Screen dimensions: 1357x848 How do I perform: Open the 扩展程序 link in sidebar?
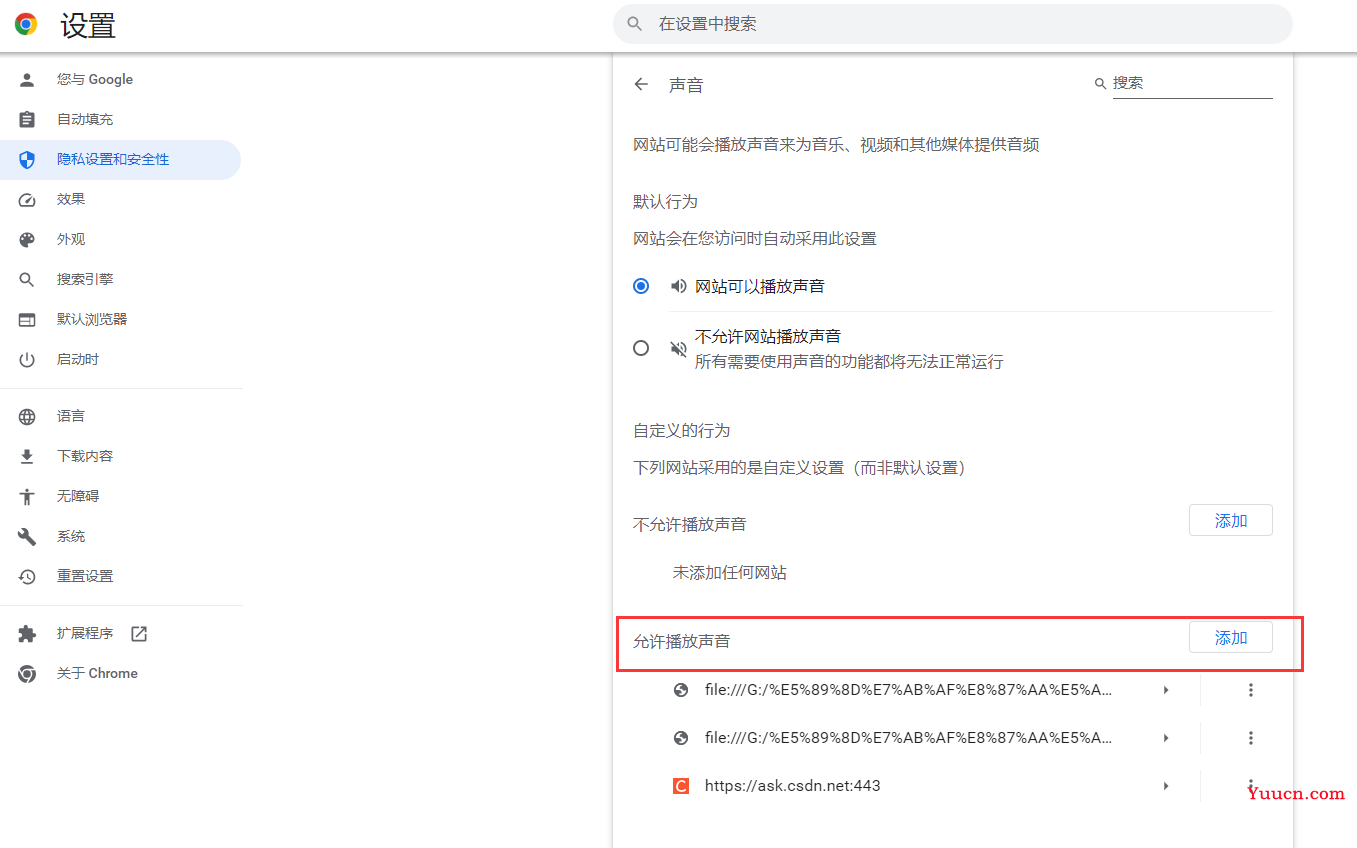pyautogui.click(x=120, y=633)
